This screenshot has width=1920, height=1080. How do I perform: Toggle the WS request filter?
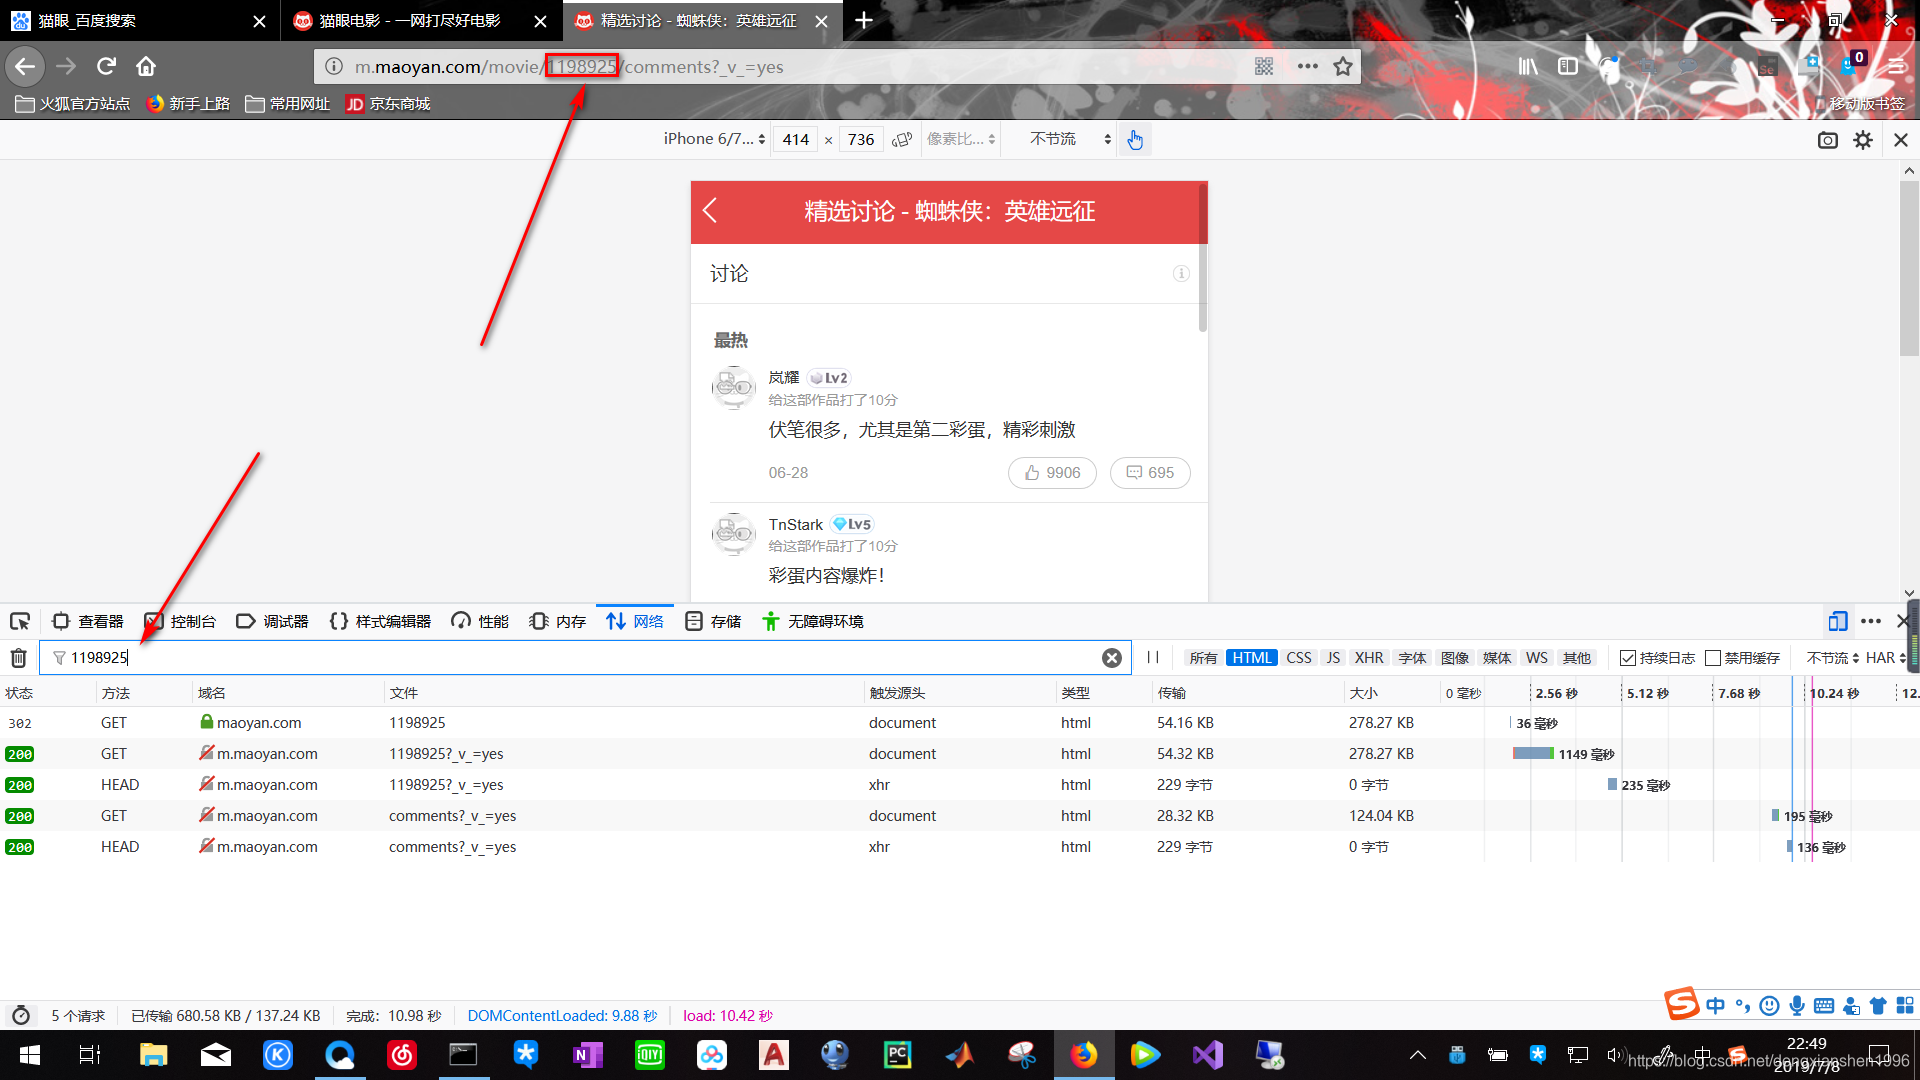[x=1537, y=658]
